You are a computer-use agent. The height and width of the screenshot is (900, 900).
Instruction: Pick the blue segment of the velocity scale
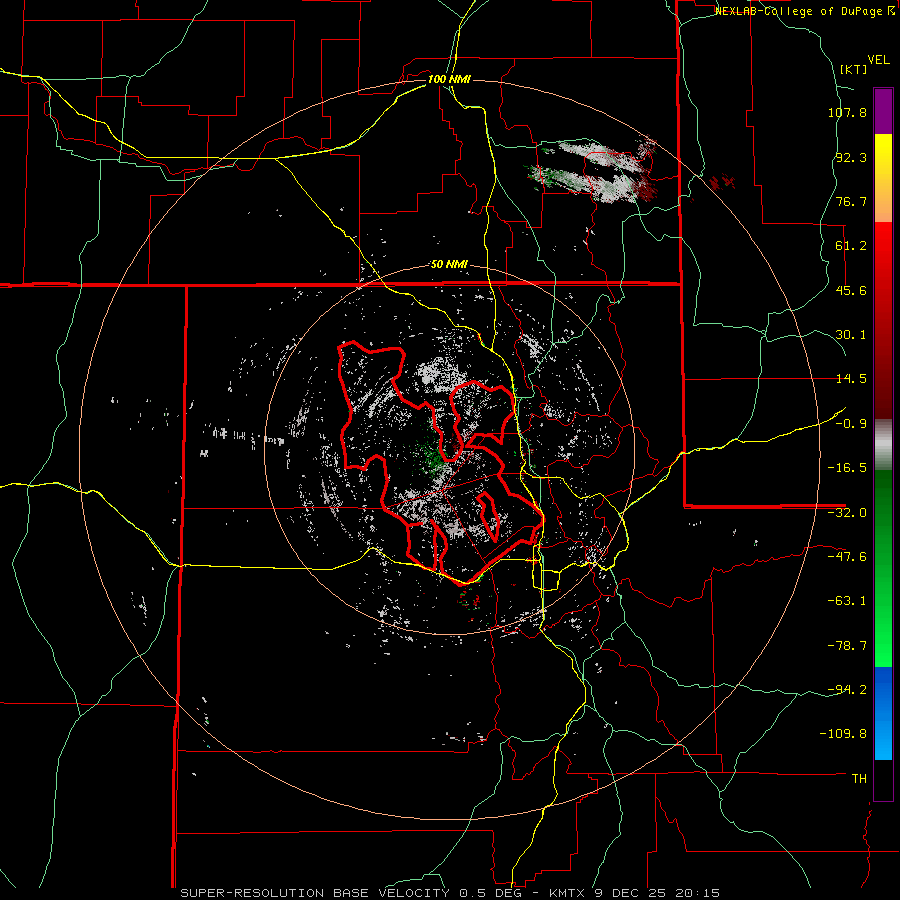coord(883,713)
